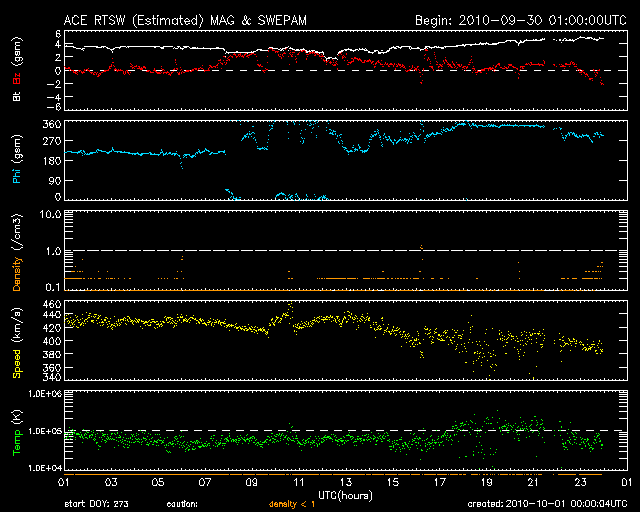640x512 pixels.
Task: Click the 'Density (/cm3)' axis label
Action: (x=17, y=252)
